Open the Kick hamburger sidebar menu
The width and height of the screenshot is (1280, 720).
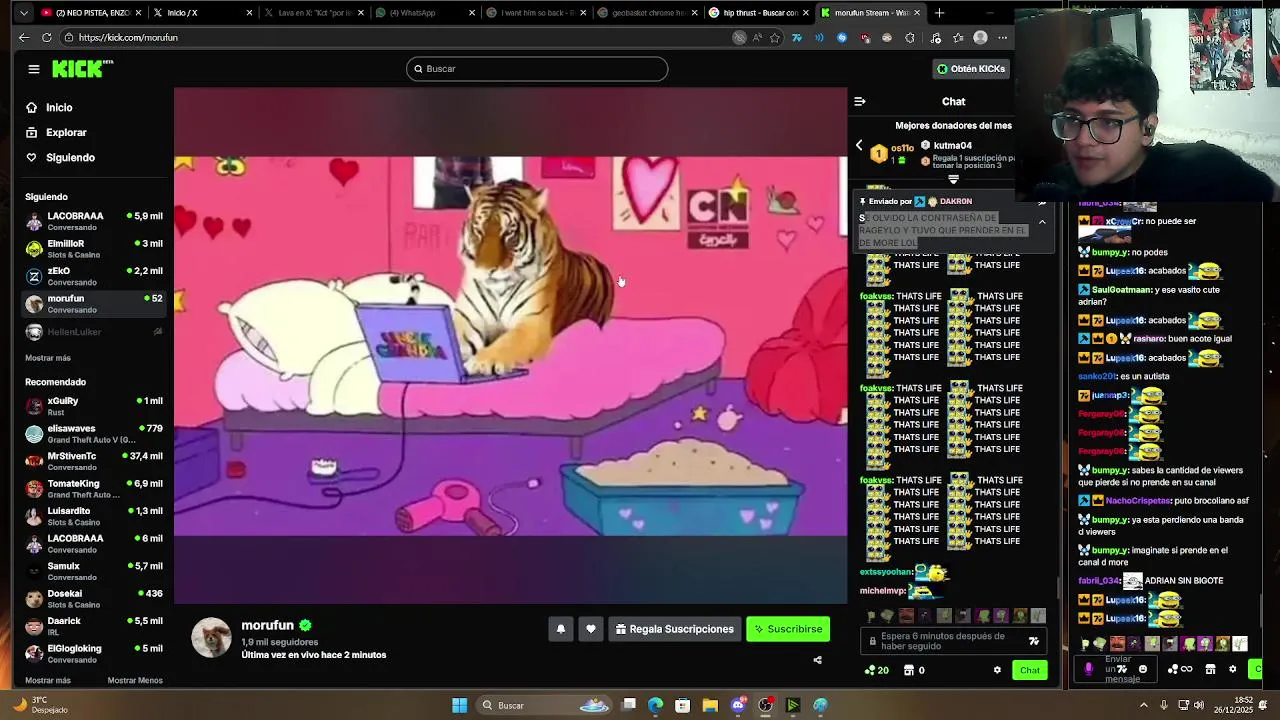(x=34, y=69)
